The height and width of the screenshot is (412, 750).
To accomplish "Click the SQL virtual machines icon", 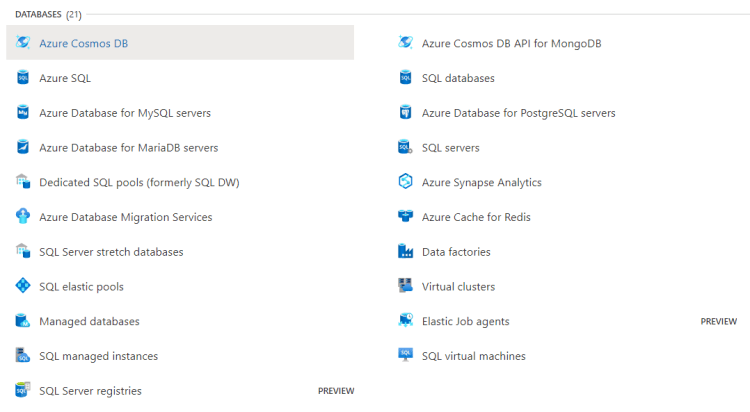I will (x=406, y=356).
